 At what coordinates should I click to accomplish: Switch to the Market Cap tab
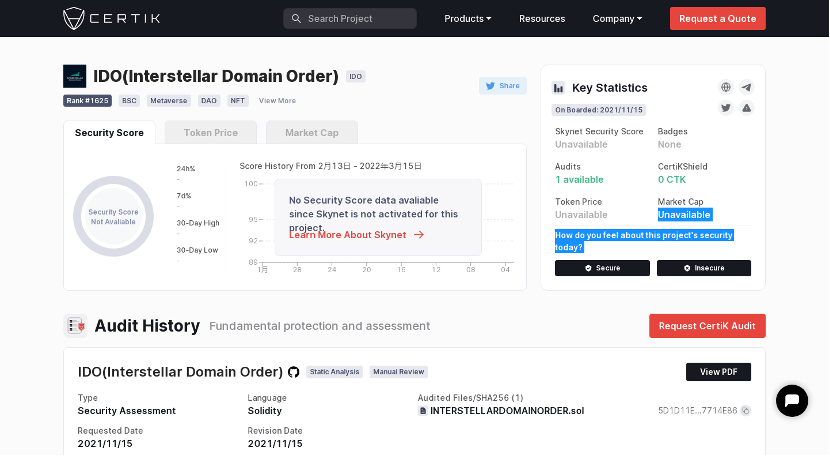tap(312, 132)
